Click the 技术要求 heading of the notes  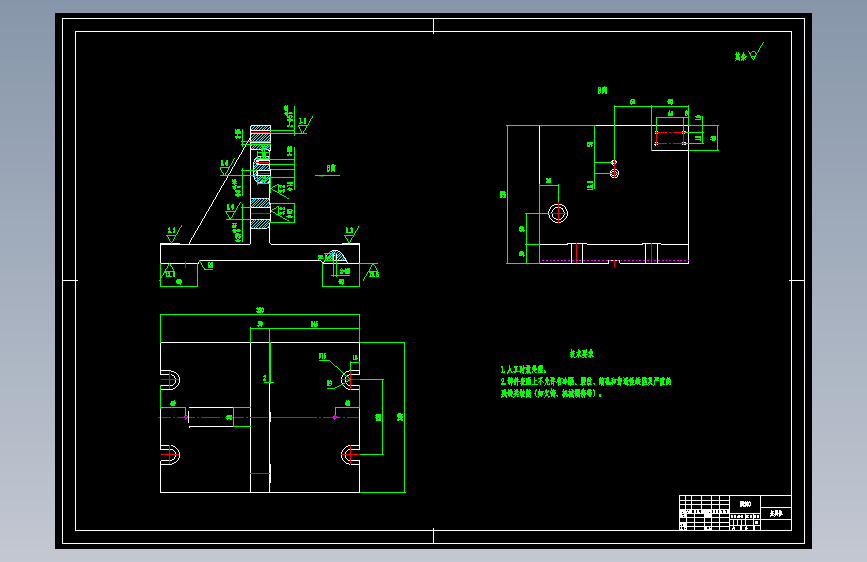(582, 353)
